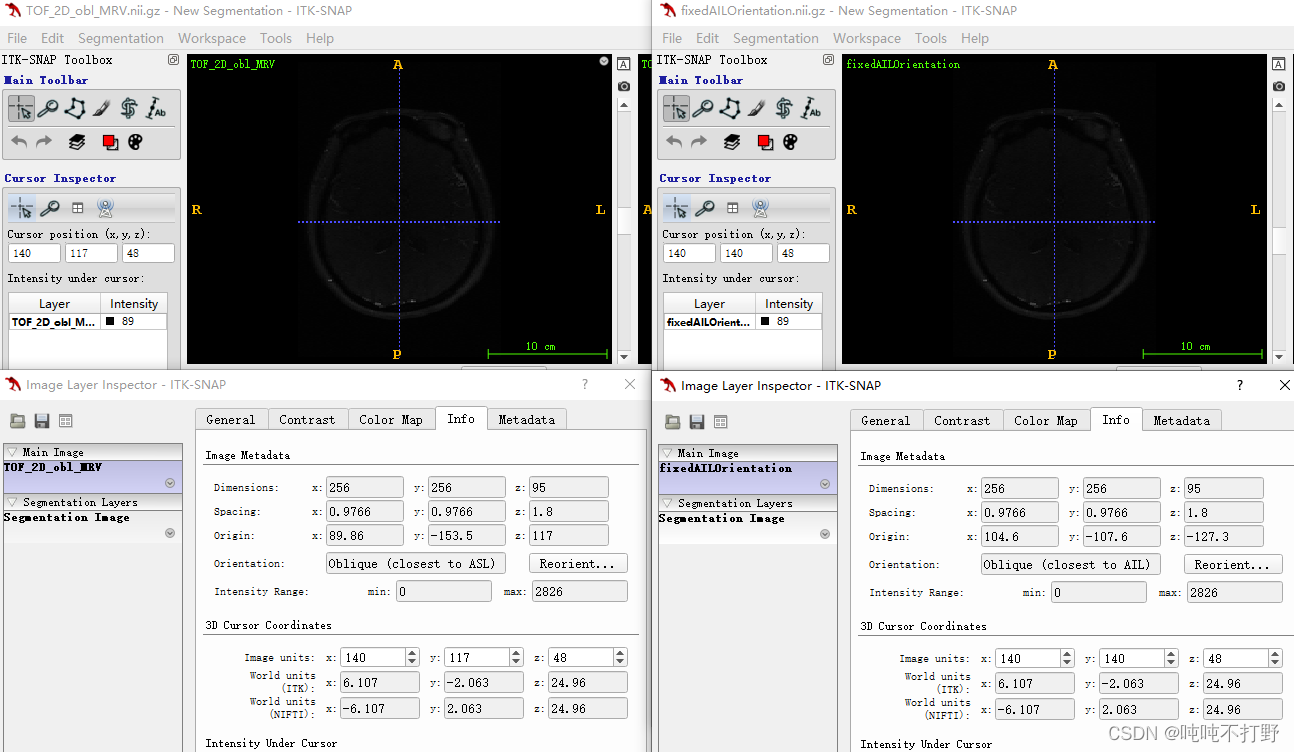Switch Cursor Inspector to sync page in TOF_2D_obl_MRV
The image size is (1294, 752).
point(105,208)
